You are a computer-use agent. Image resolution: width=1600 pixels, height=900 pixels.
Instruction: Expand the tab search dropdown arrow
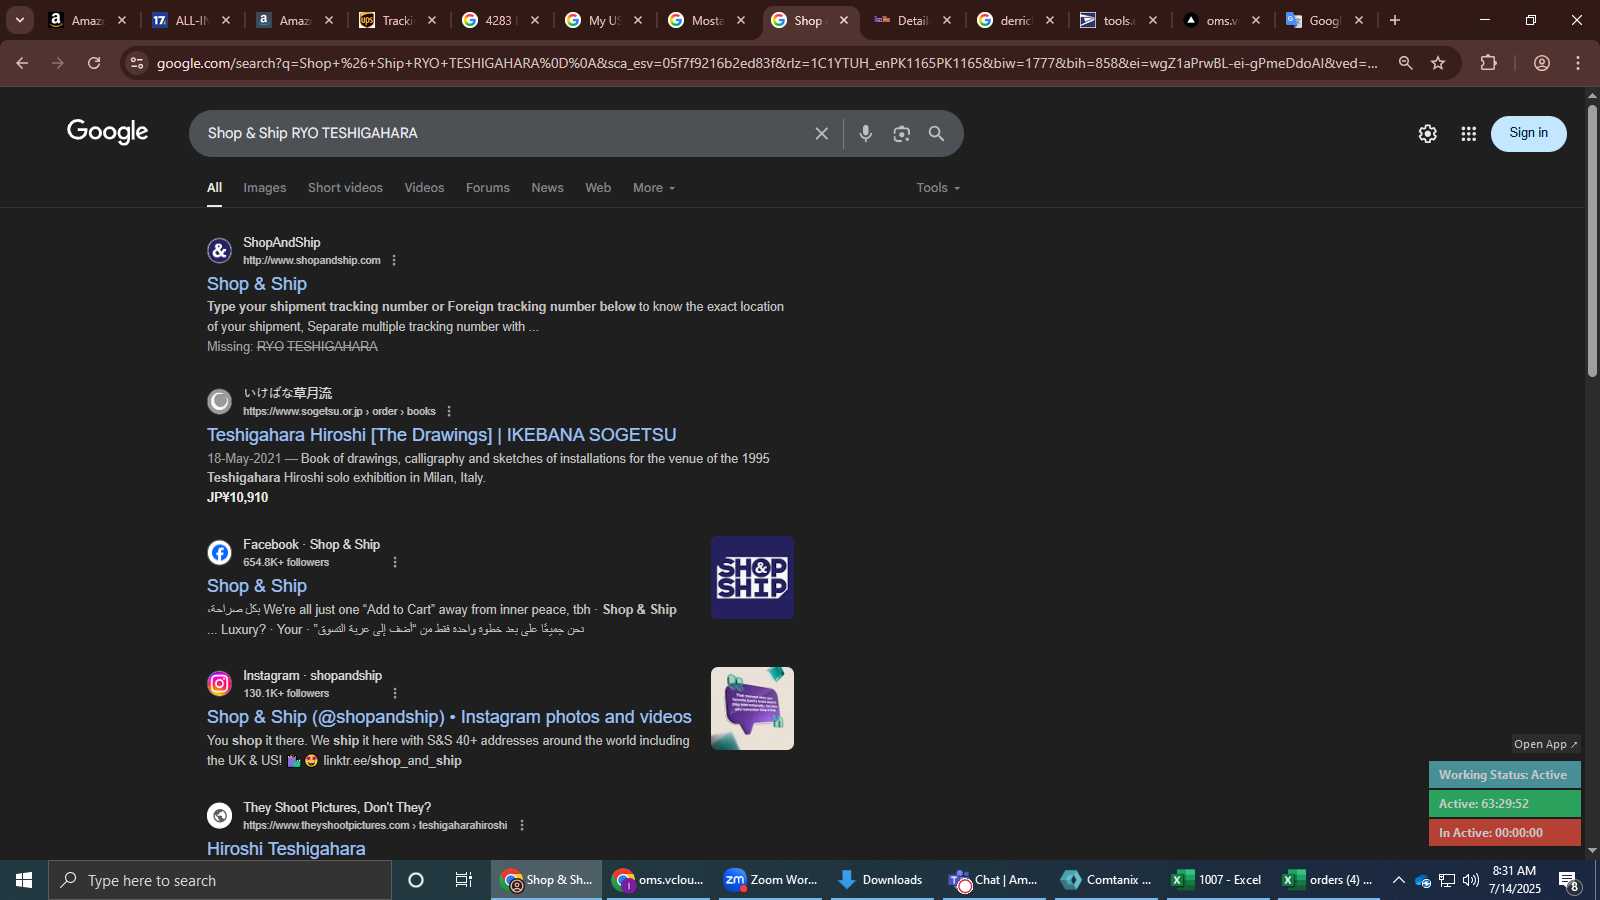click(20, 20)
